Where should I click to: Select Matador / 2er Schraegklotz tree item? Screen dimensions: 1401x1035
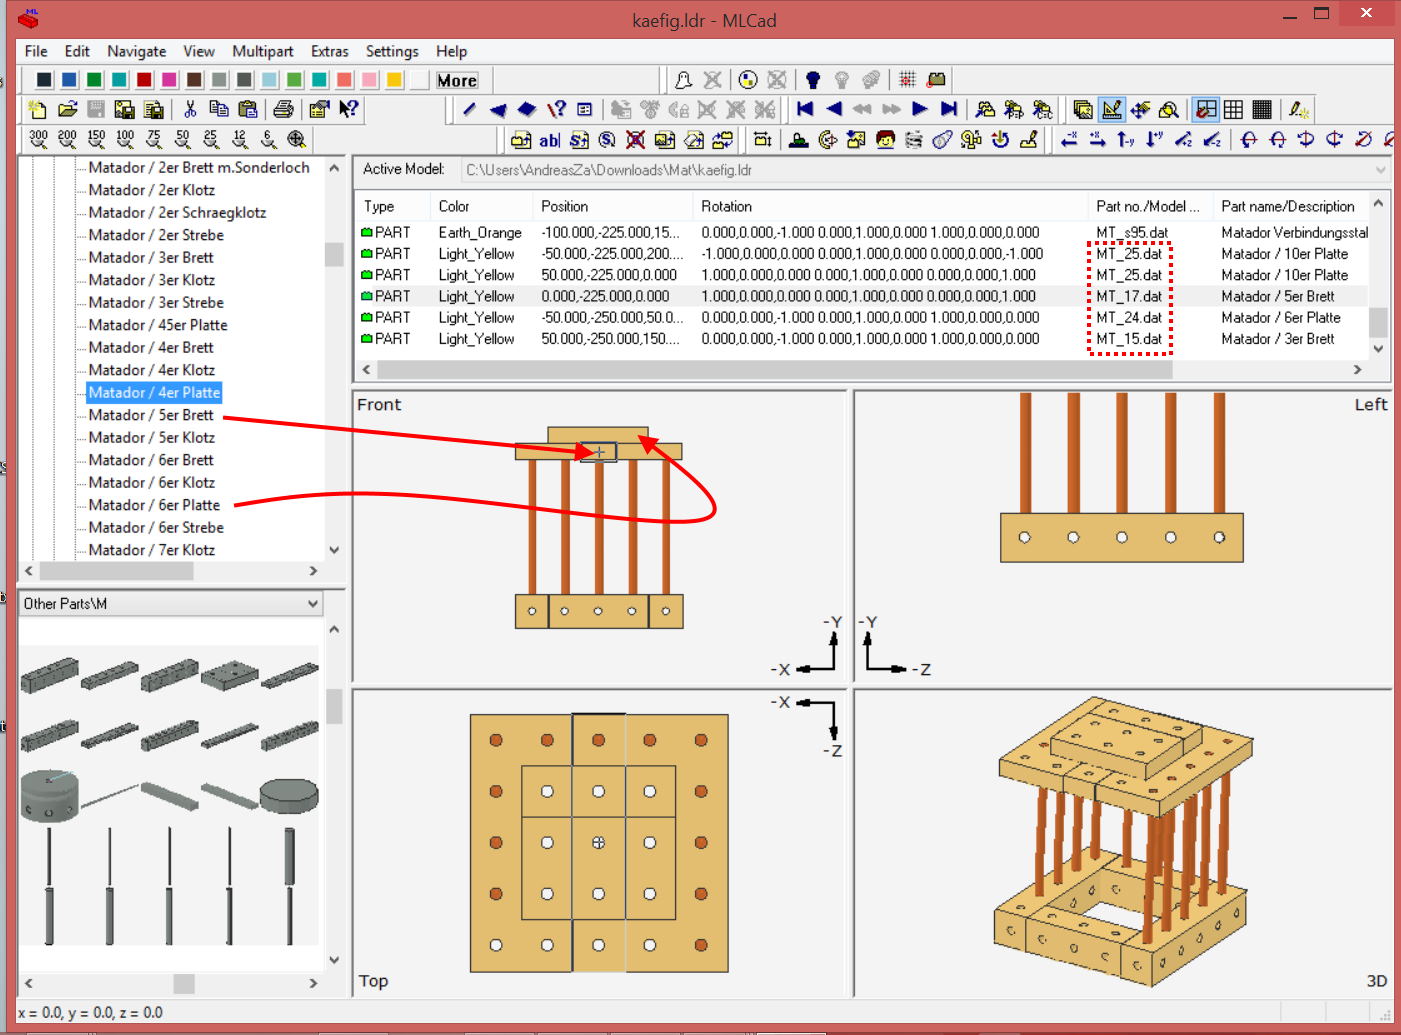pos(177,212)
